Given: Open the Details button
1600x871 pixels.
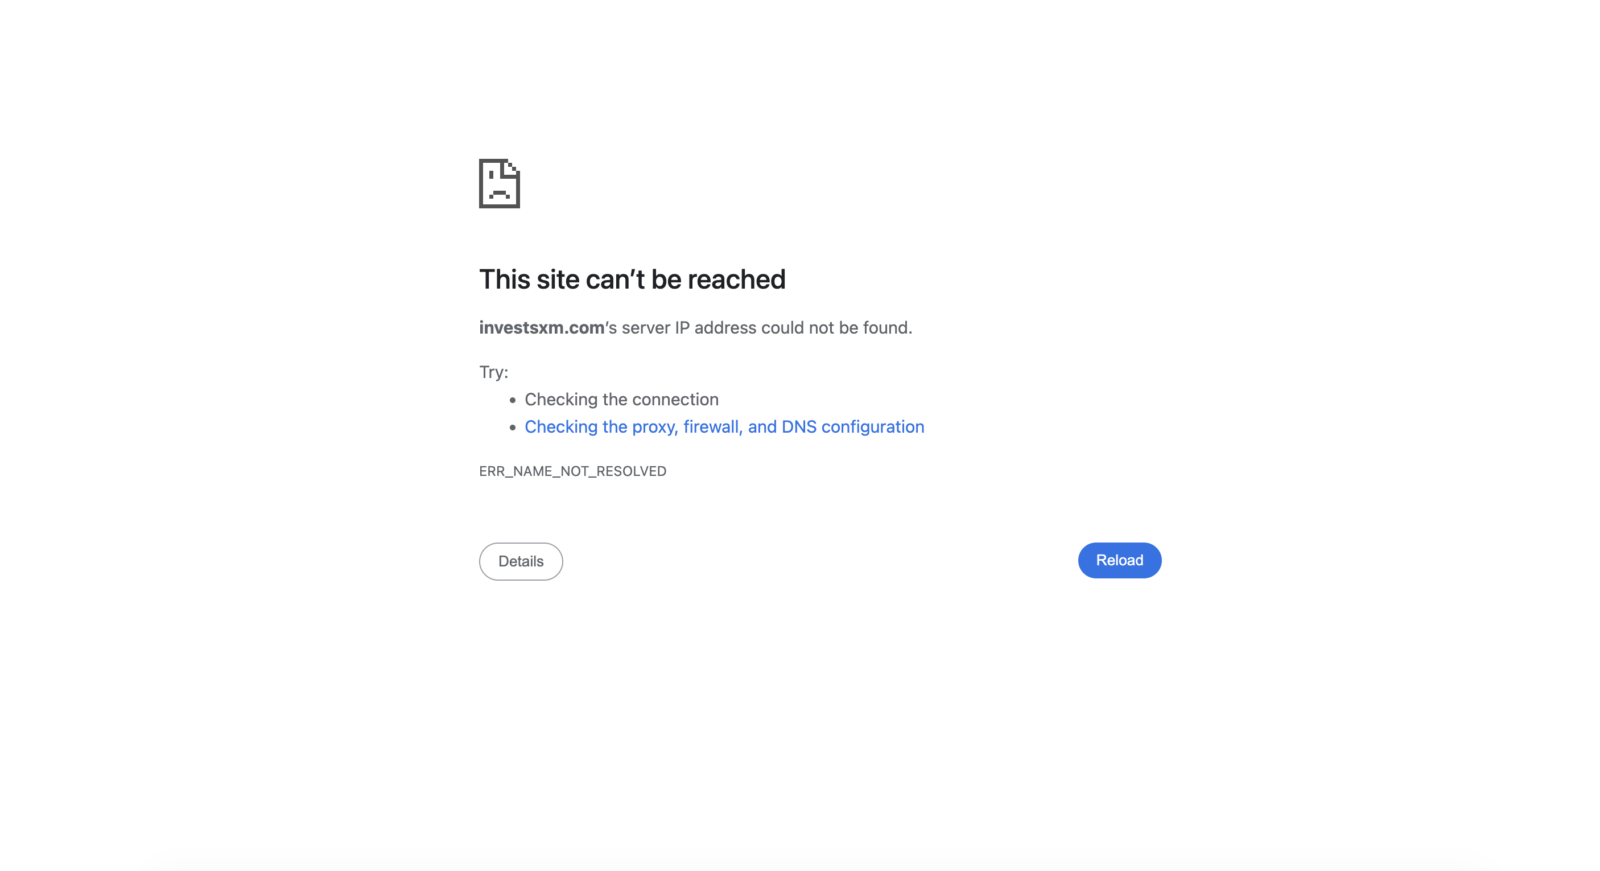Looking at the screenshot, I should [521, 561].
